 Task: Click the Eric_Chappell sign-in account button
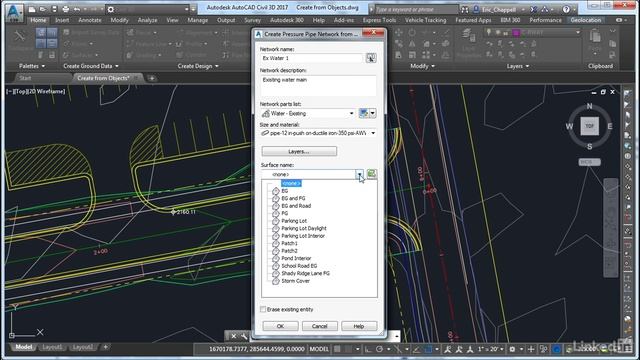click(500, 9)
